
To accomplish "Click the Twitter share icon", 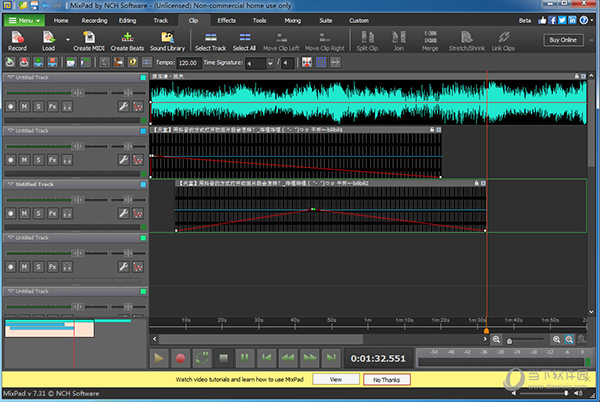I will [562, 20].
